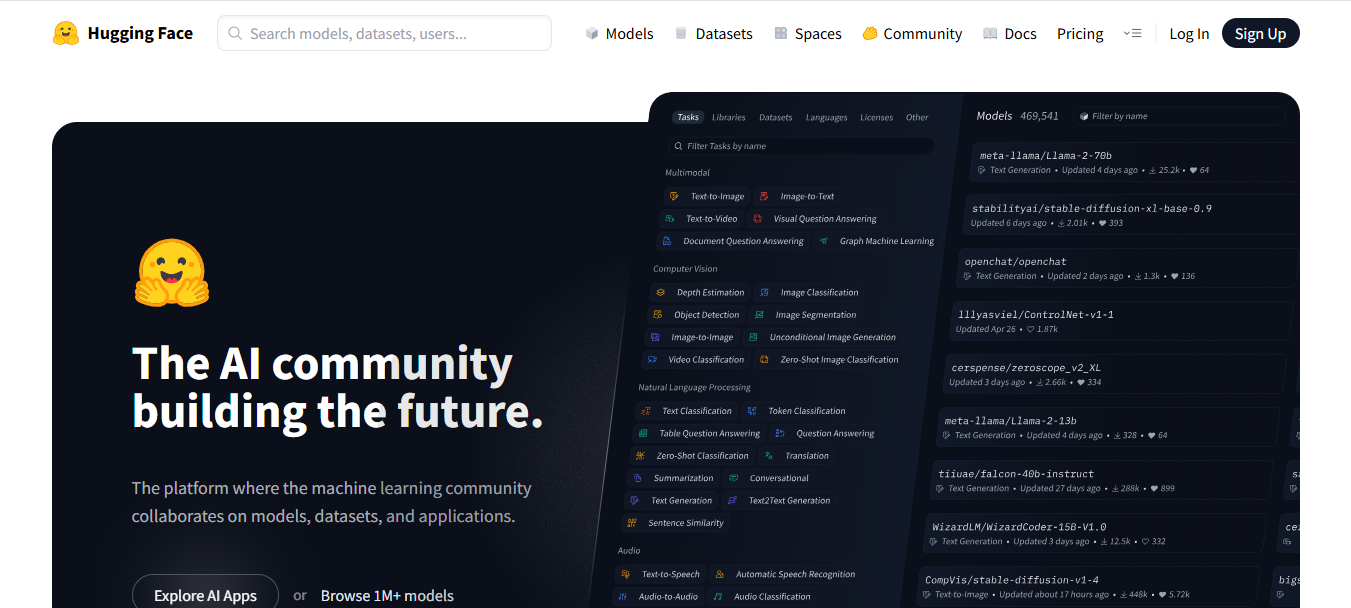Select the Question Answering task tag
The image size is (1351, 608).
(826, 433)
